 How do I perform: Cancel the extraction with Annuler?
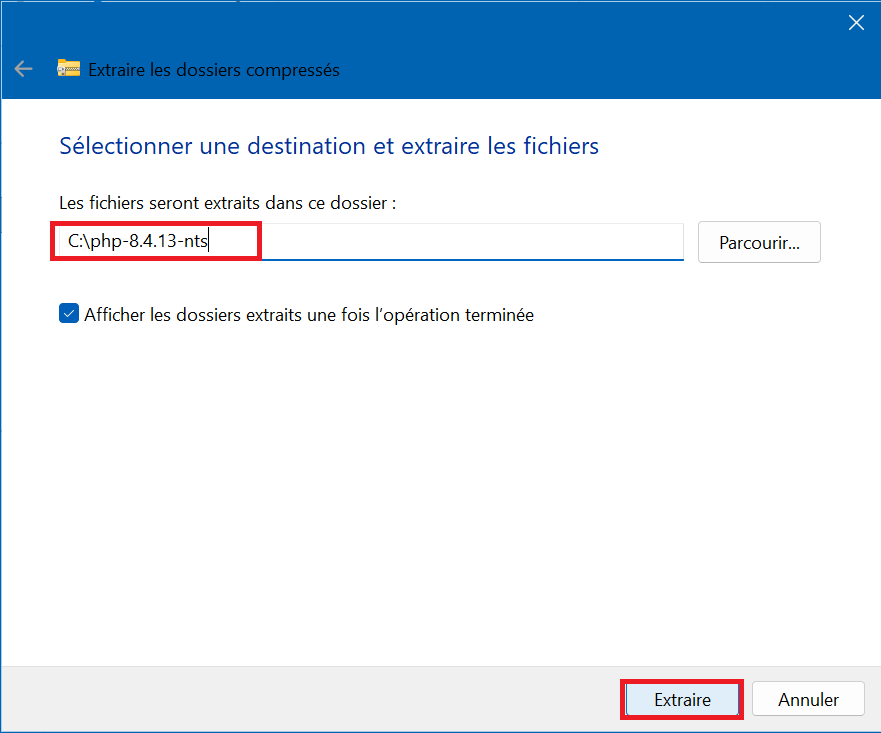pos(808,699)
